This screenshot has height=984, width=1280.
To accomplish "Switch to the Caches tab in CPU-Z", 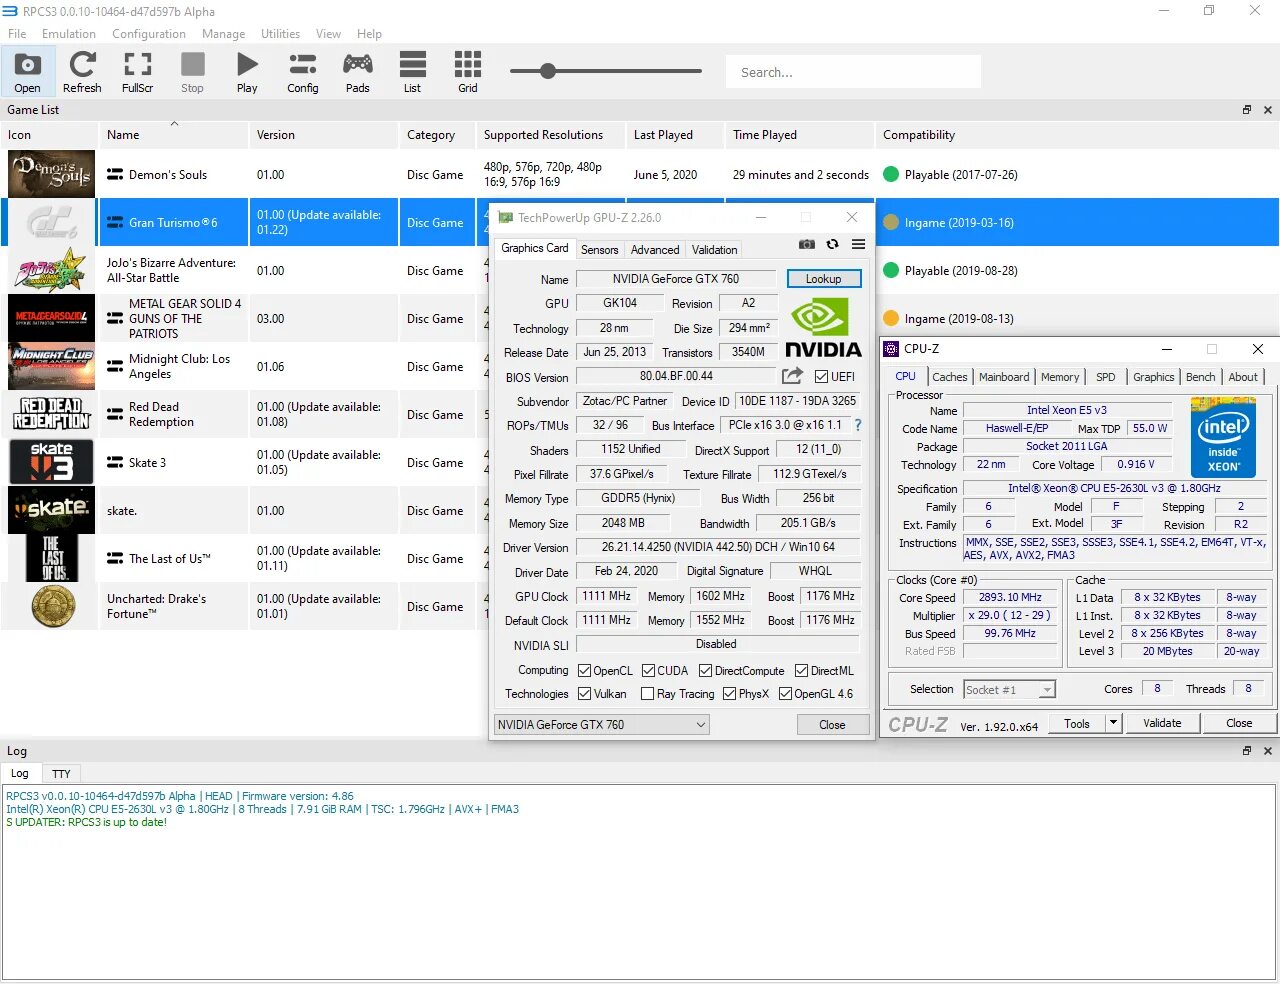I will [949, 377].
